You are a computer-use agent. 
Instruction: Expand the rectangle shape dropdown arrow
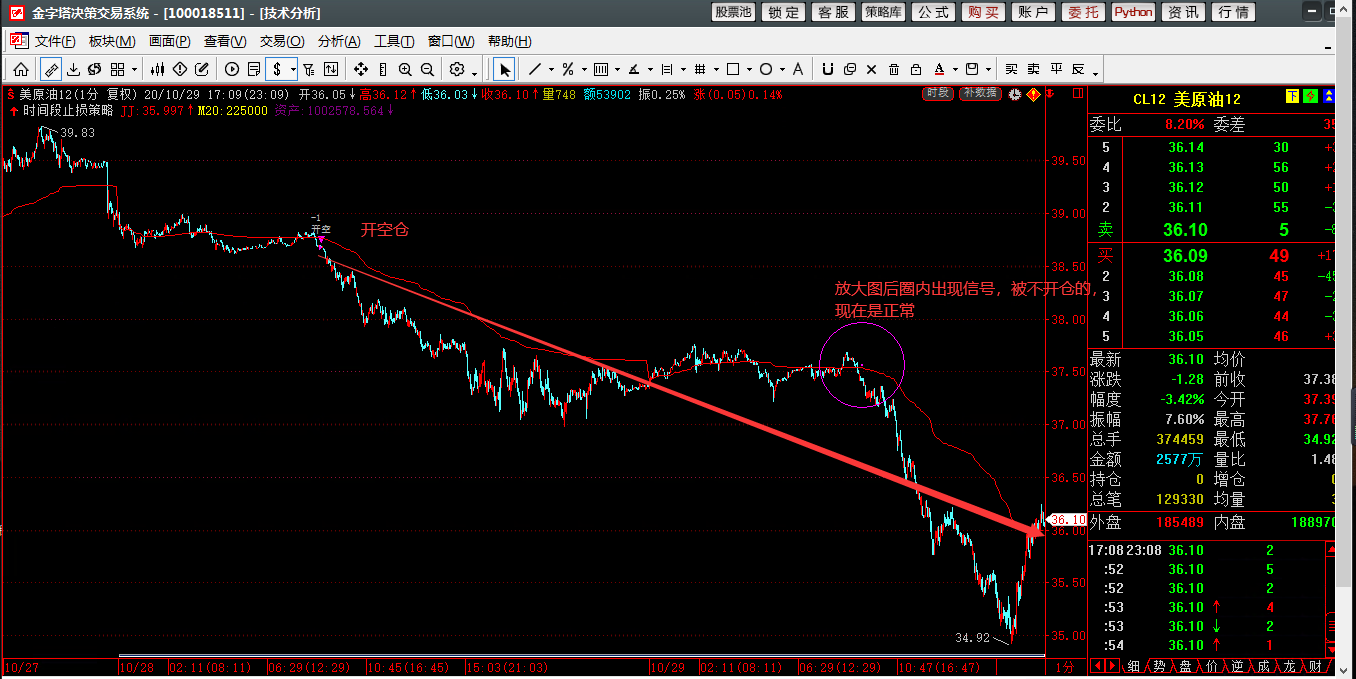pyautogui.click(x=749, y=70)
